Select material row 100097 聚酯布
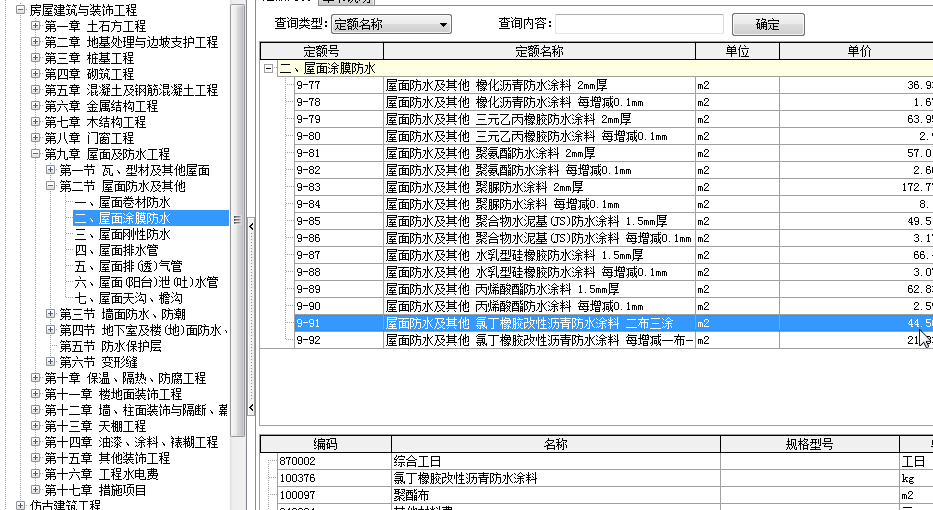This screenshot has height=510, width=933. click(605, 495)
